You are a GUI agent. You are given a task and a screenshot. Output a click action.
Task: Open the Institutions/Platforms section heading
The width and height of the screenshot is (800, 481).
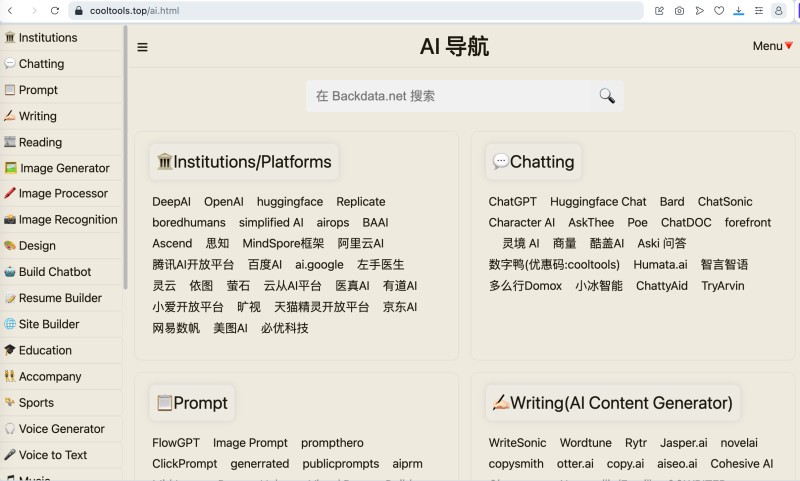tap(244, 162)
